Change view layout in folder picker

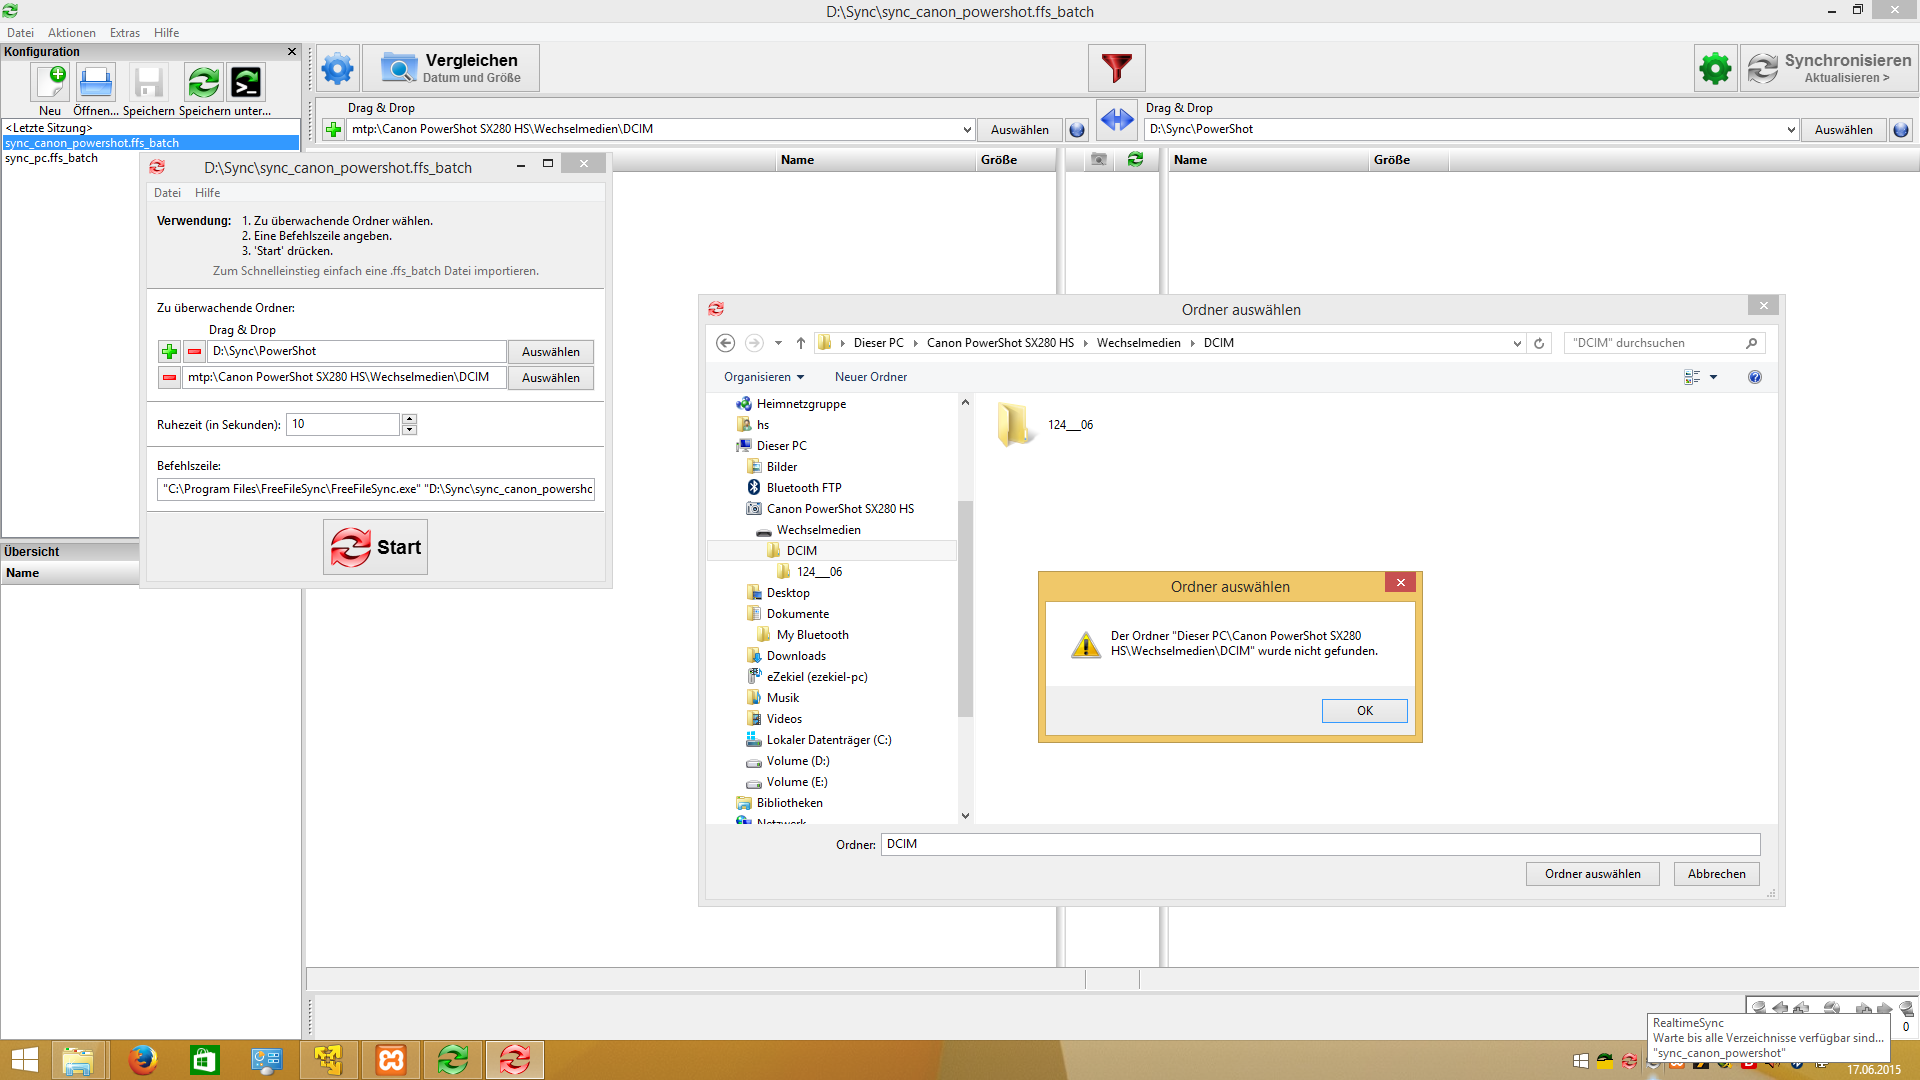point(1692,377)
